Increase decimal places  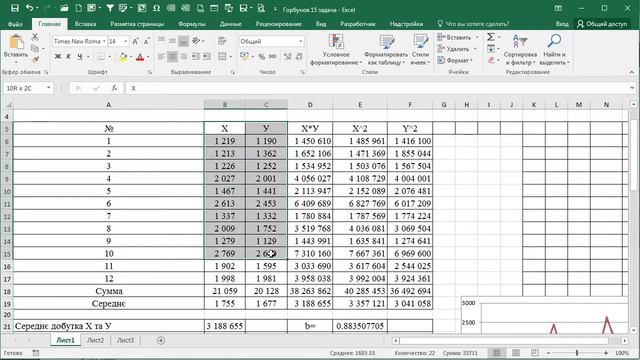click(288, 56)
